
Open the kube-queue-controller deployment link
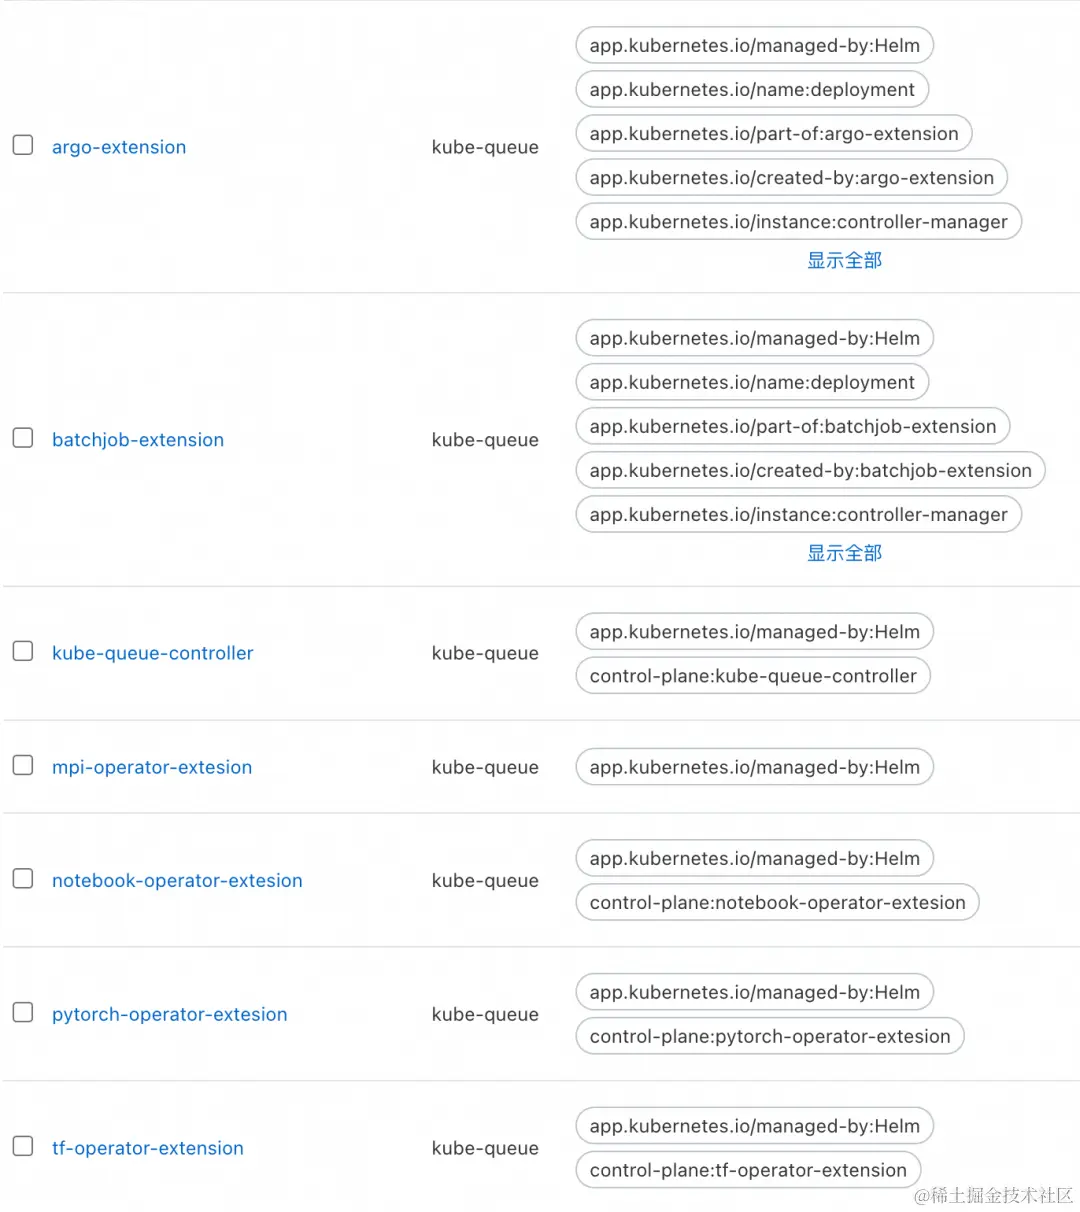click(153, 653)
